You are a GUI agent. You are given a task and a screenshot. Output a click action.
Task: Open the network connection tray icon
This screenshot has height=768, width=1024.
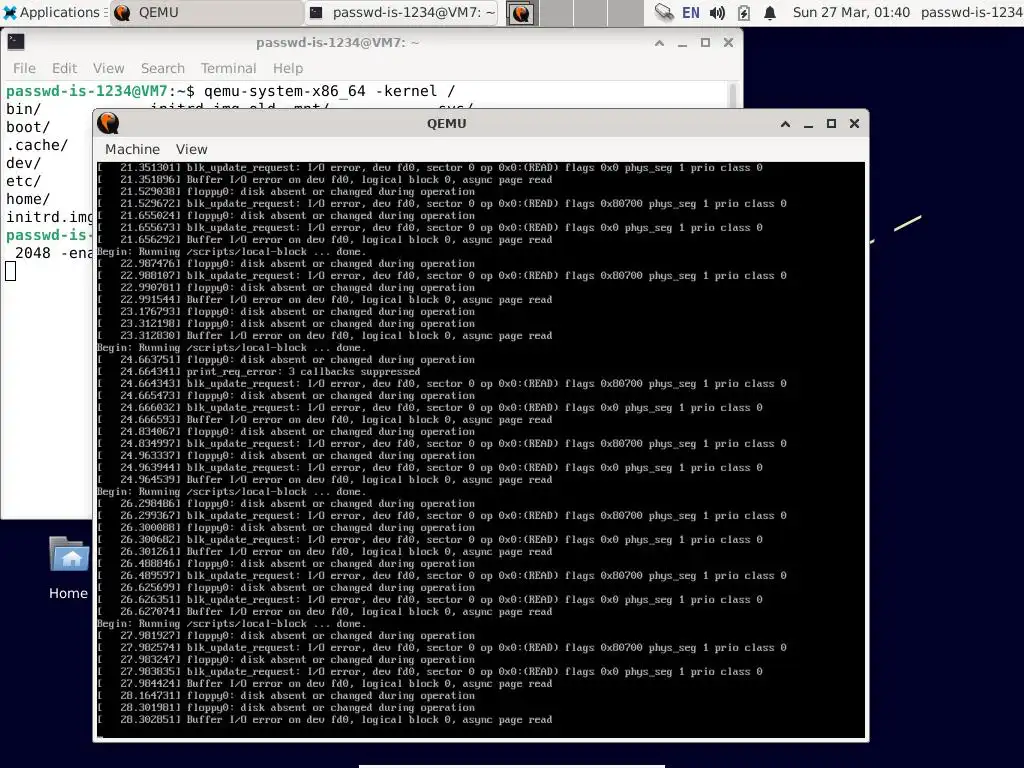point(664,12)
